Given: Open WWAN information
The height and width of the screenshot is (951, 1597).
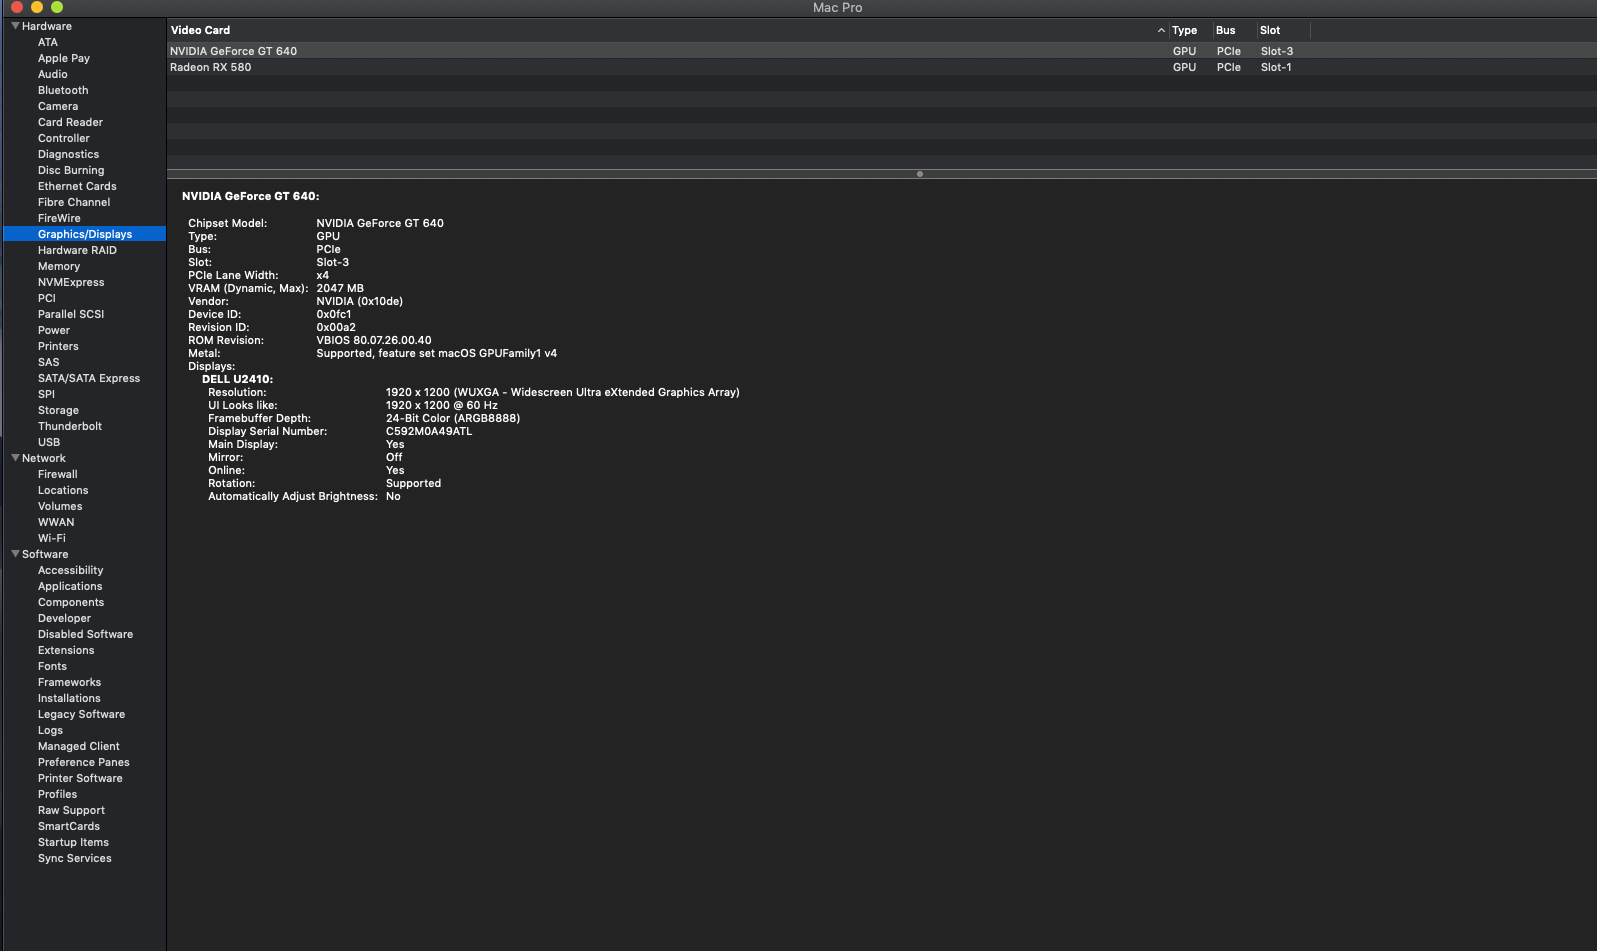Looking at the screenshot, I should [x=56, y=522].
